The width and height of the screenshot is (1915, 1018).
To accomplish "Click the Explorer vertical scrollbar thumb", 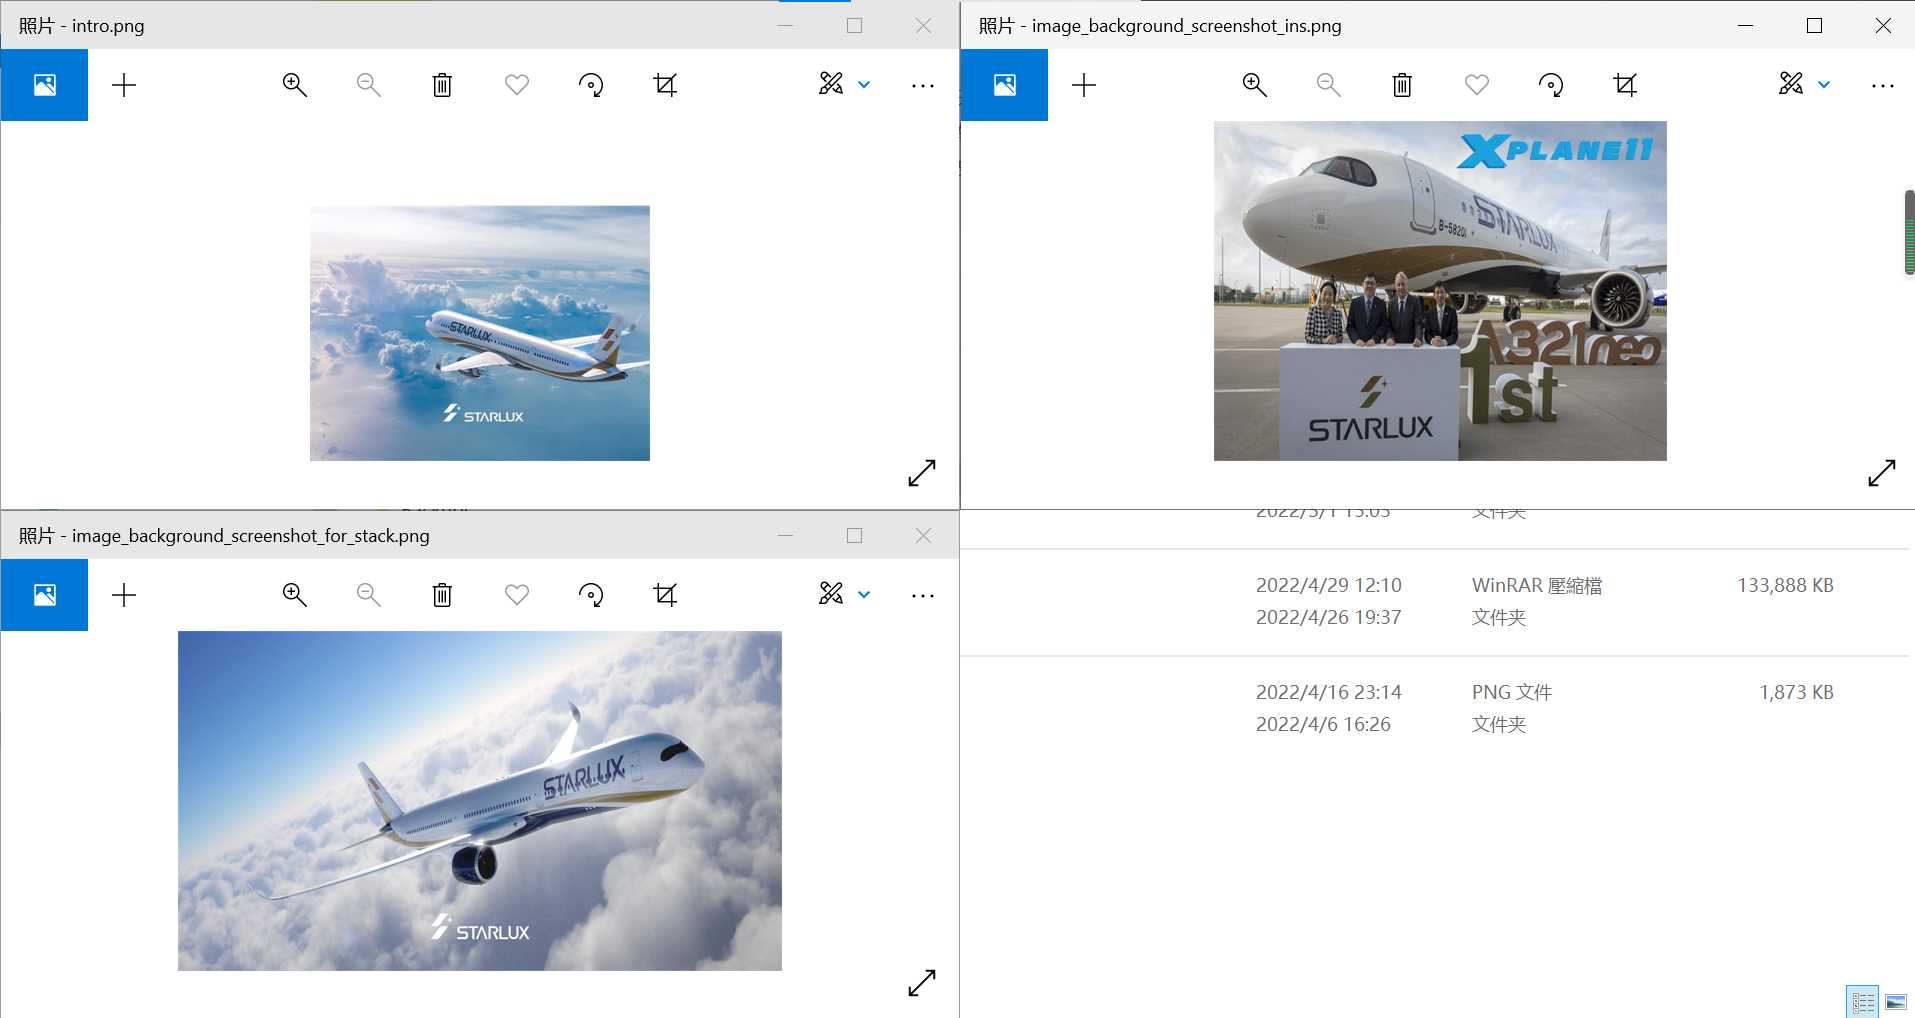I will point(1909,232).
